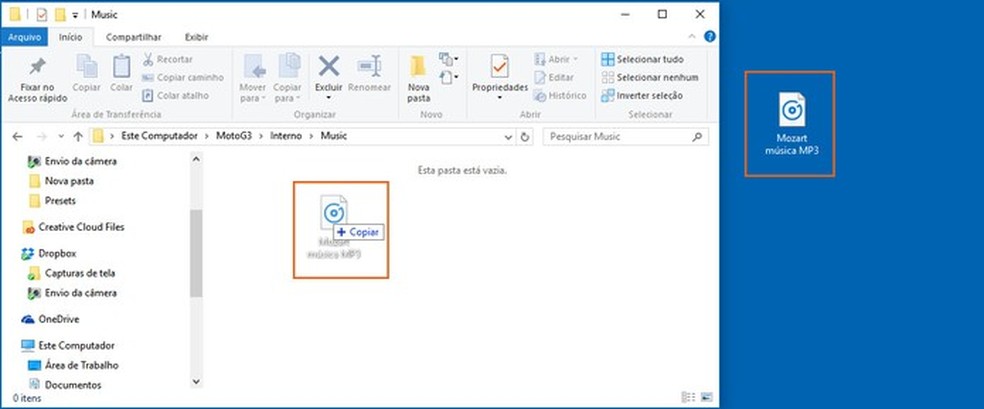Viewport: 984px width, 409px height.
Task: Click Inverter seleção
Action: click(642, 95)
